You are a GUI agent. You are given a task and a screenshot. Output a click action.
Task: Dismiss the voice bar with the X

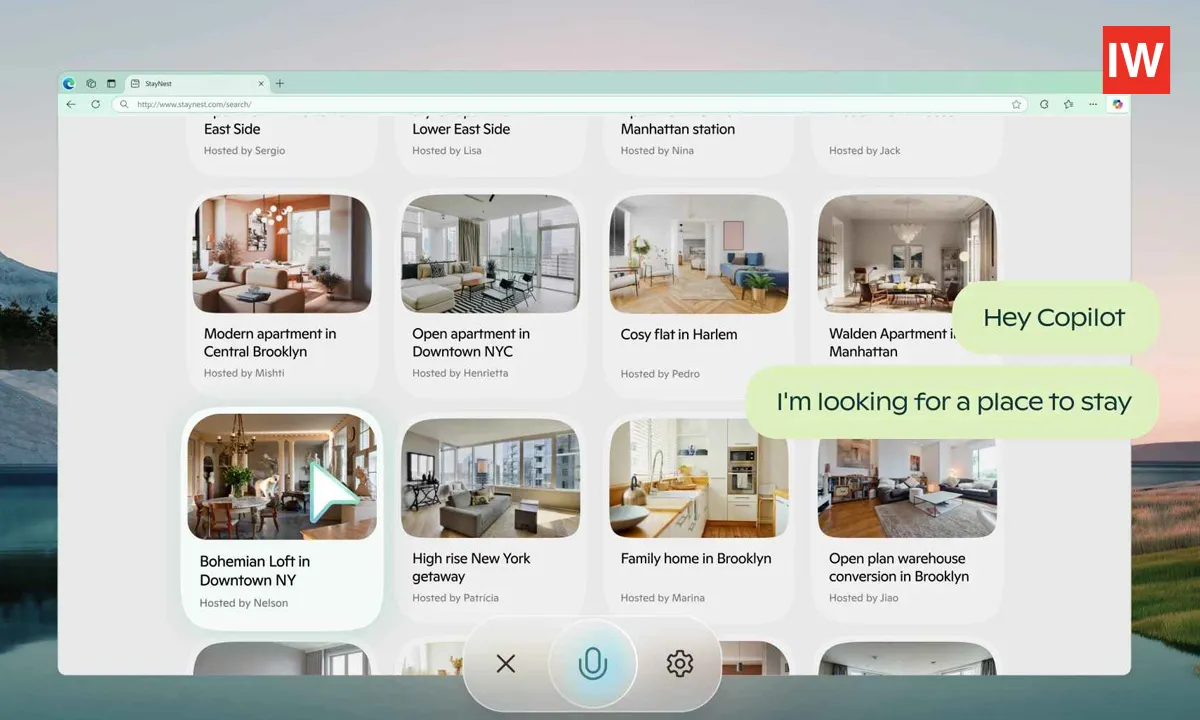(x=506, y=663)
